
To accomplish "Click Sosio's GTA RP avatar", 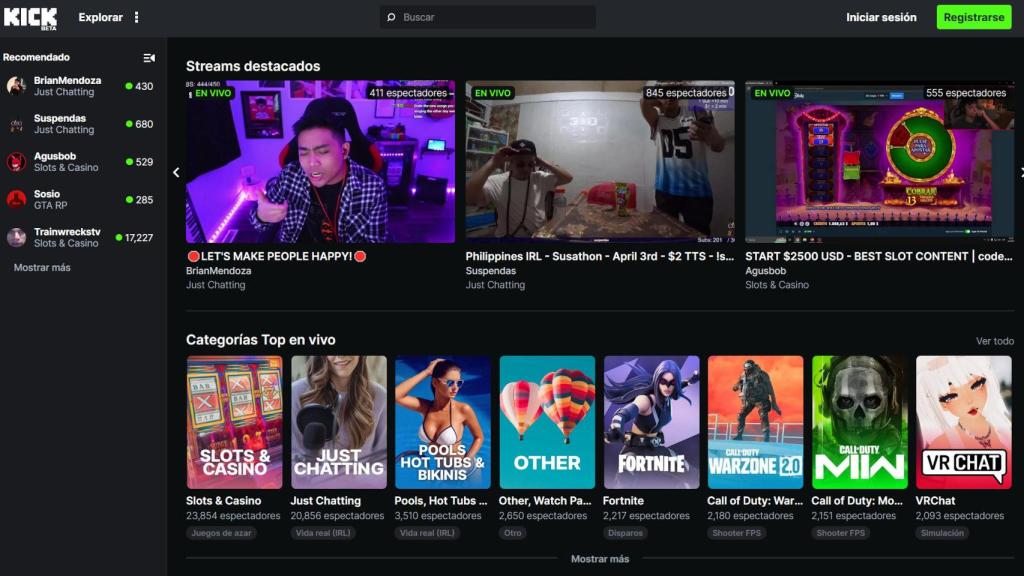I will pos(18,200).
